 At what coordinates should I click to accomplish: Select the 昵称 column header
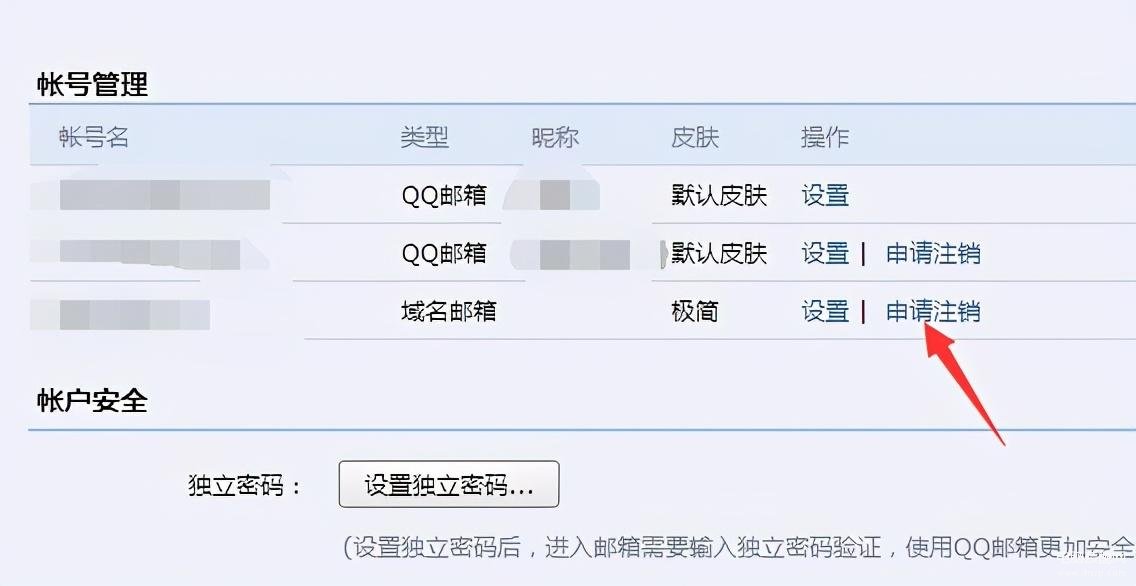(x=555, y=137)
